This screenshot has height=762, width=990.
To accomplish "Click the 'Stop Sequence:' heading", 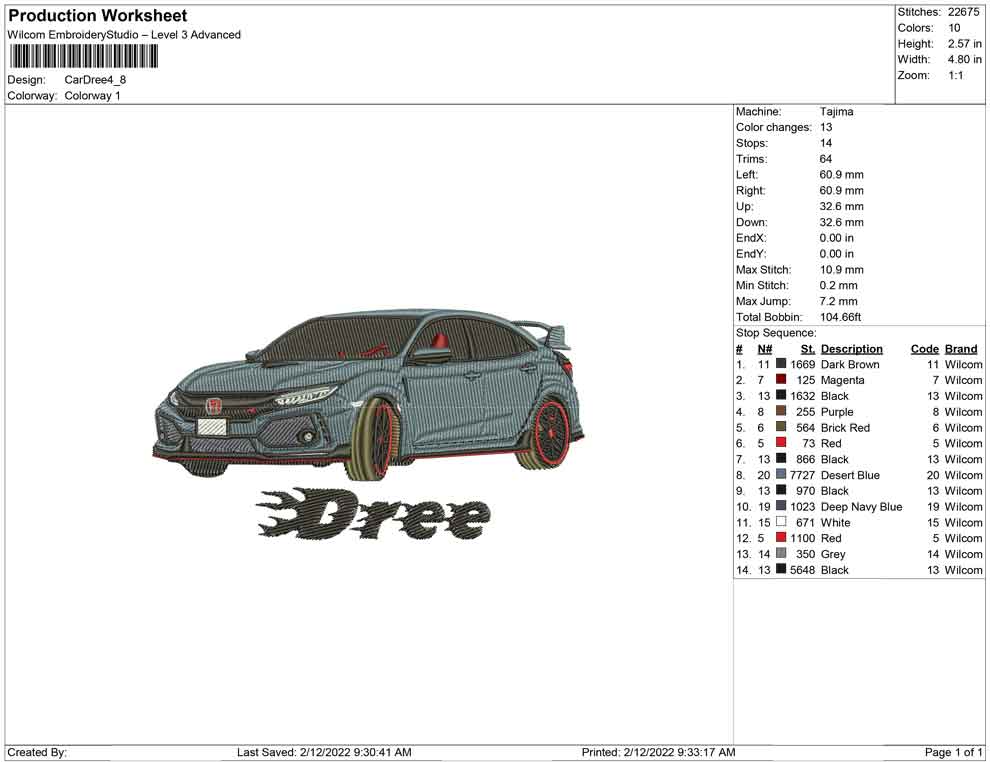I will click(x=776, y=333).
